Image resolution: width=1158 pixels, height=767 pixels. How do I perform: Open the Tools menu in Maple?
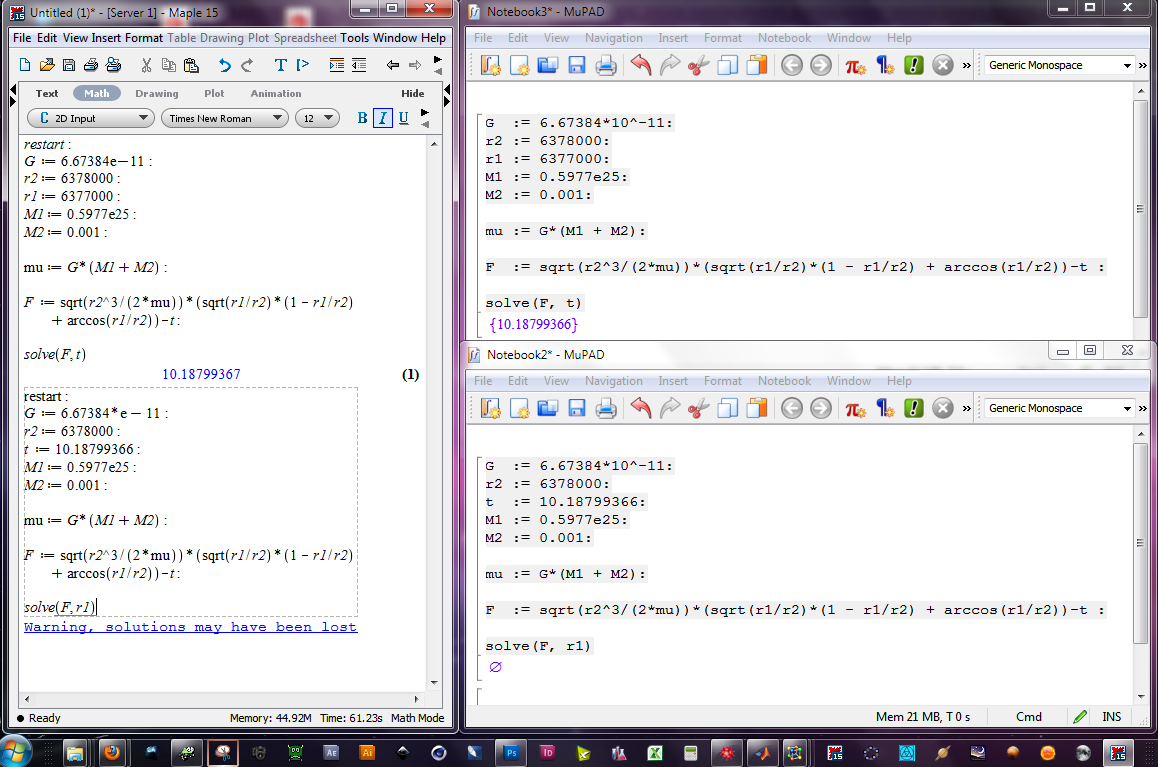tap(354, 38)
